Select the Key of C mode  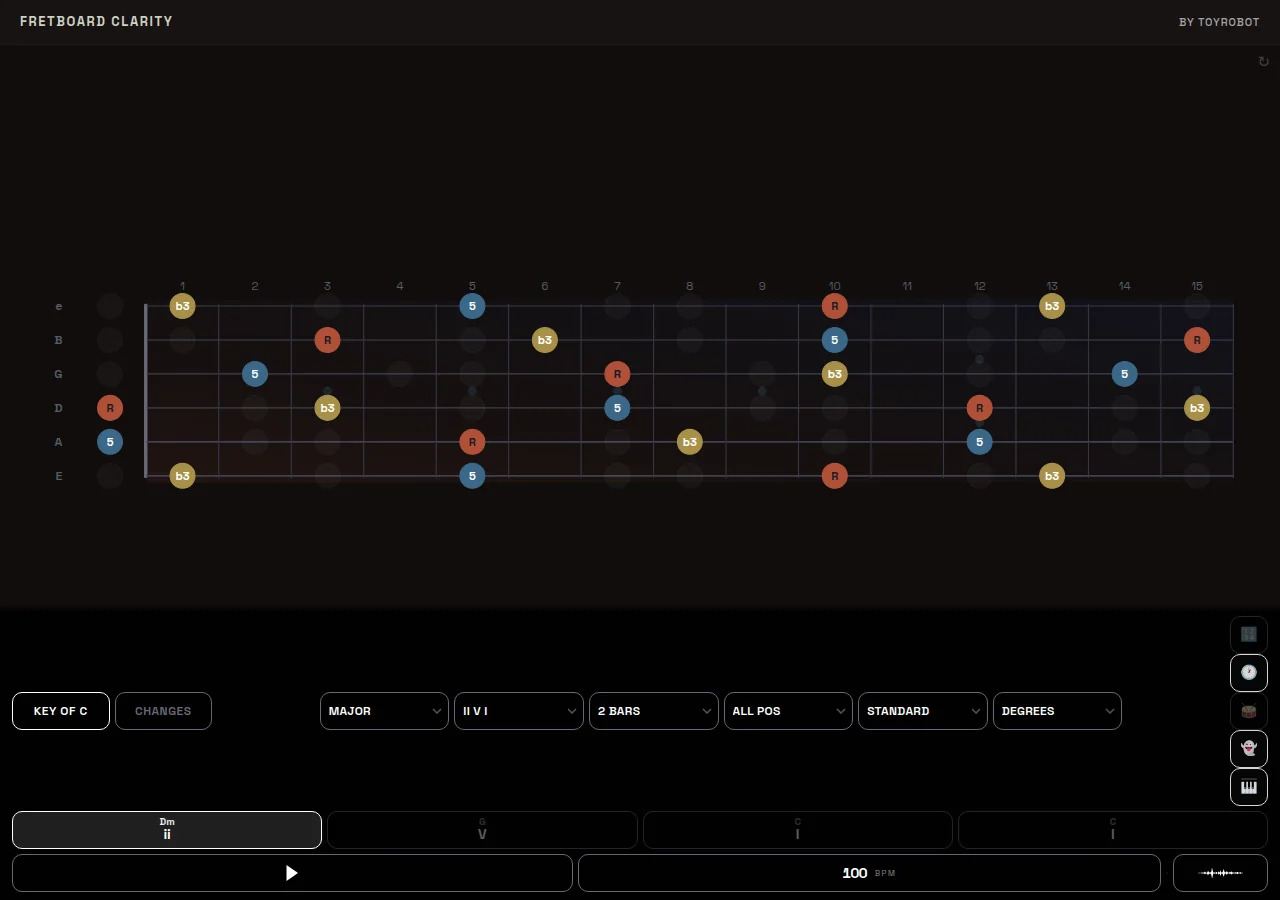point(61,711)
